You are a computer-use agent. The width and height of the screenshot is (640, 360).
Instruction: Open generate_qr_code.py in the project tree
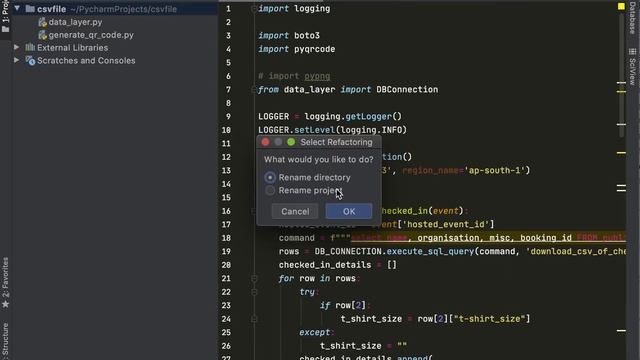pyautogui.click(x=91, y=35)
